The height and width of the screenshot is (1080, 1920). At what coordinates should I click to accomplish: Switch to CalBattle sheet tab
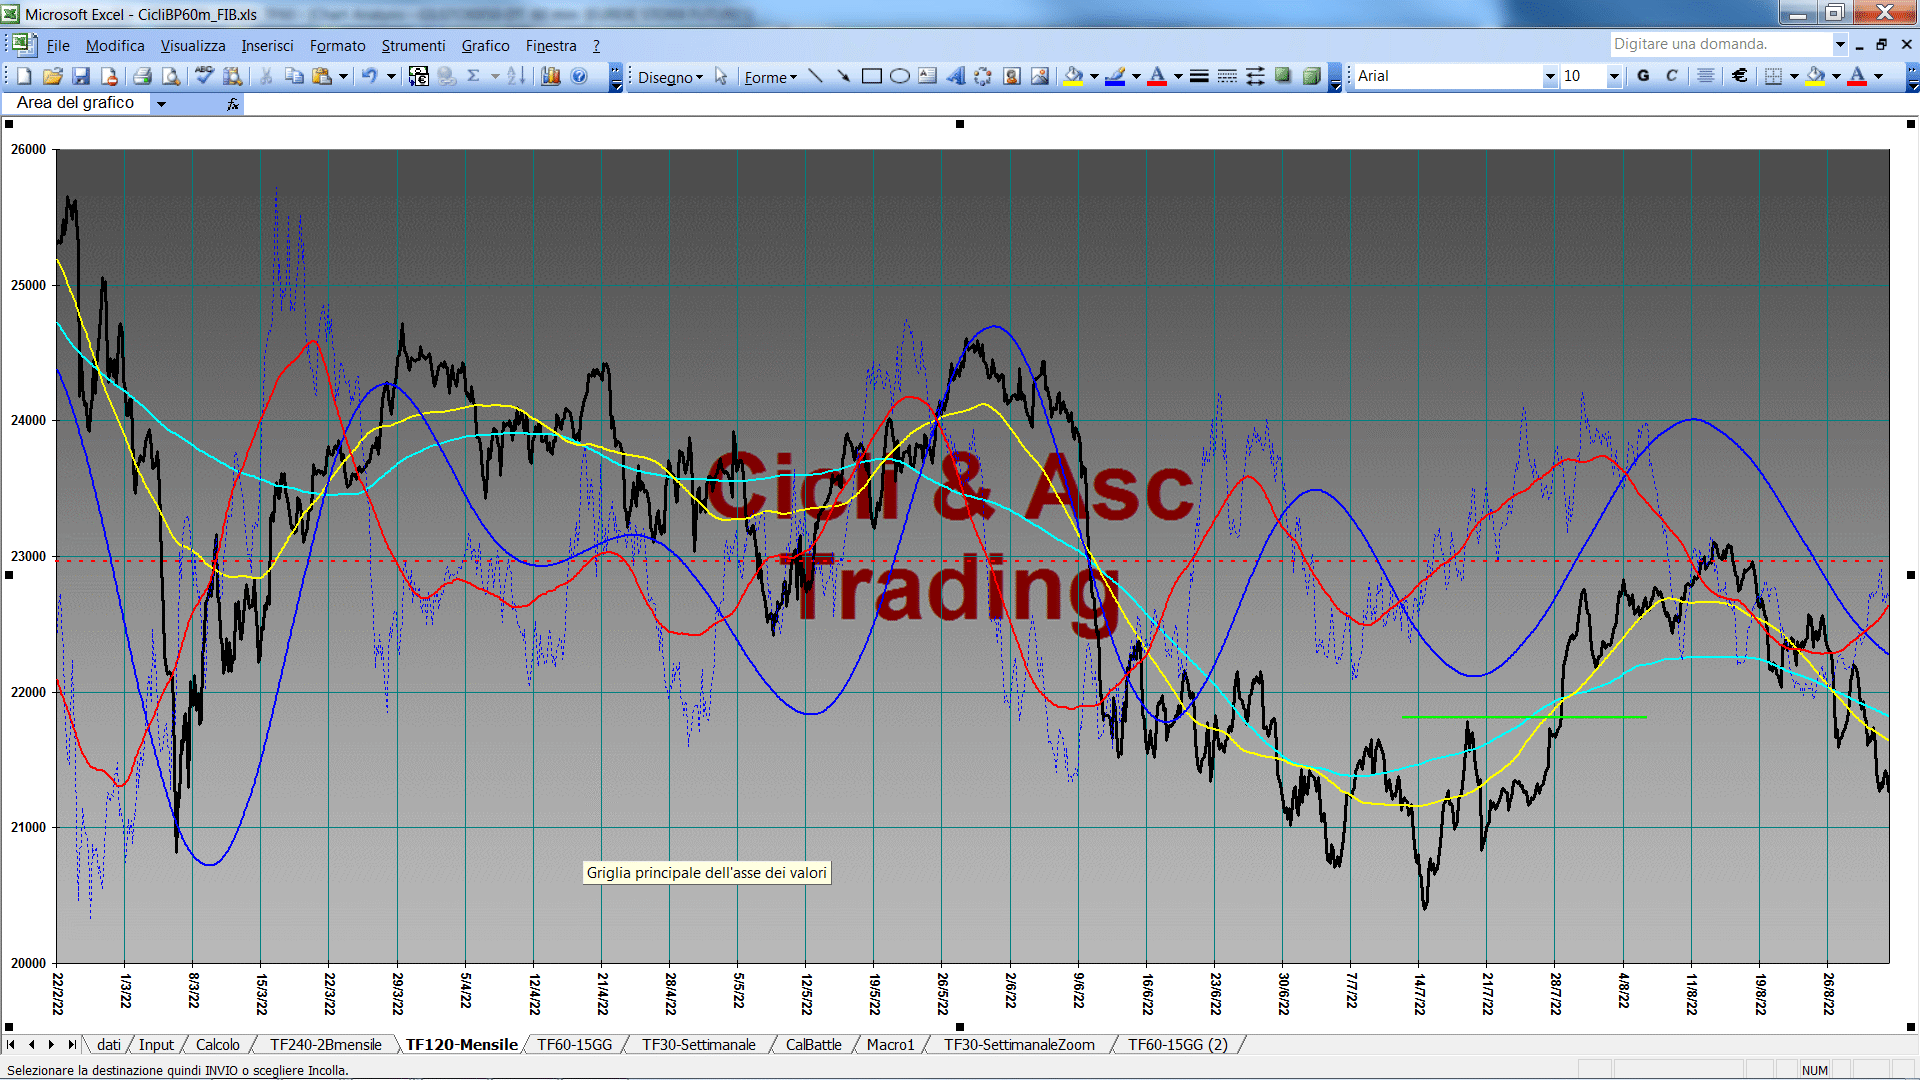(x=813, y=1045)
